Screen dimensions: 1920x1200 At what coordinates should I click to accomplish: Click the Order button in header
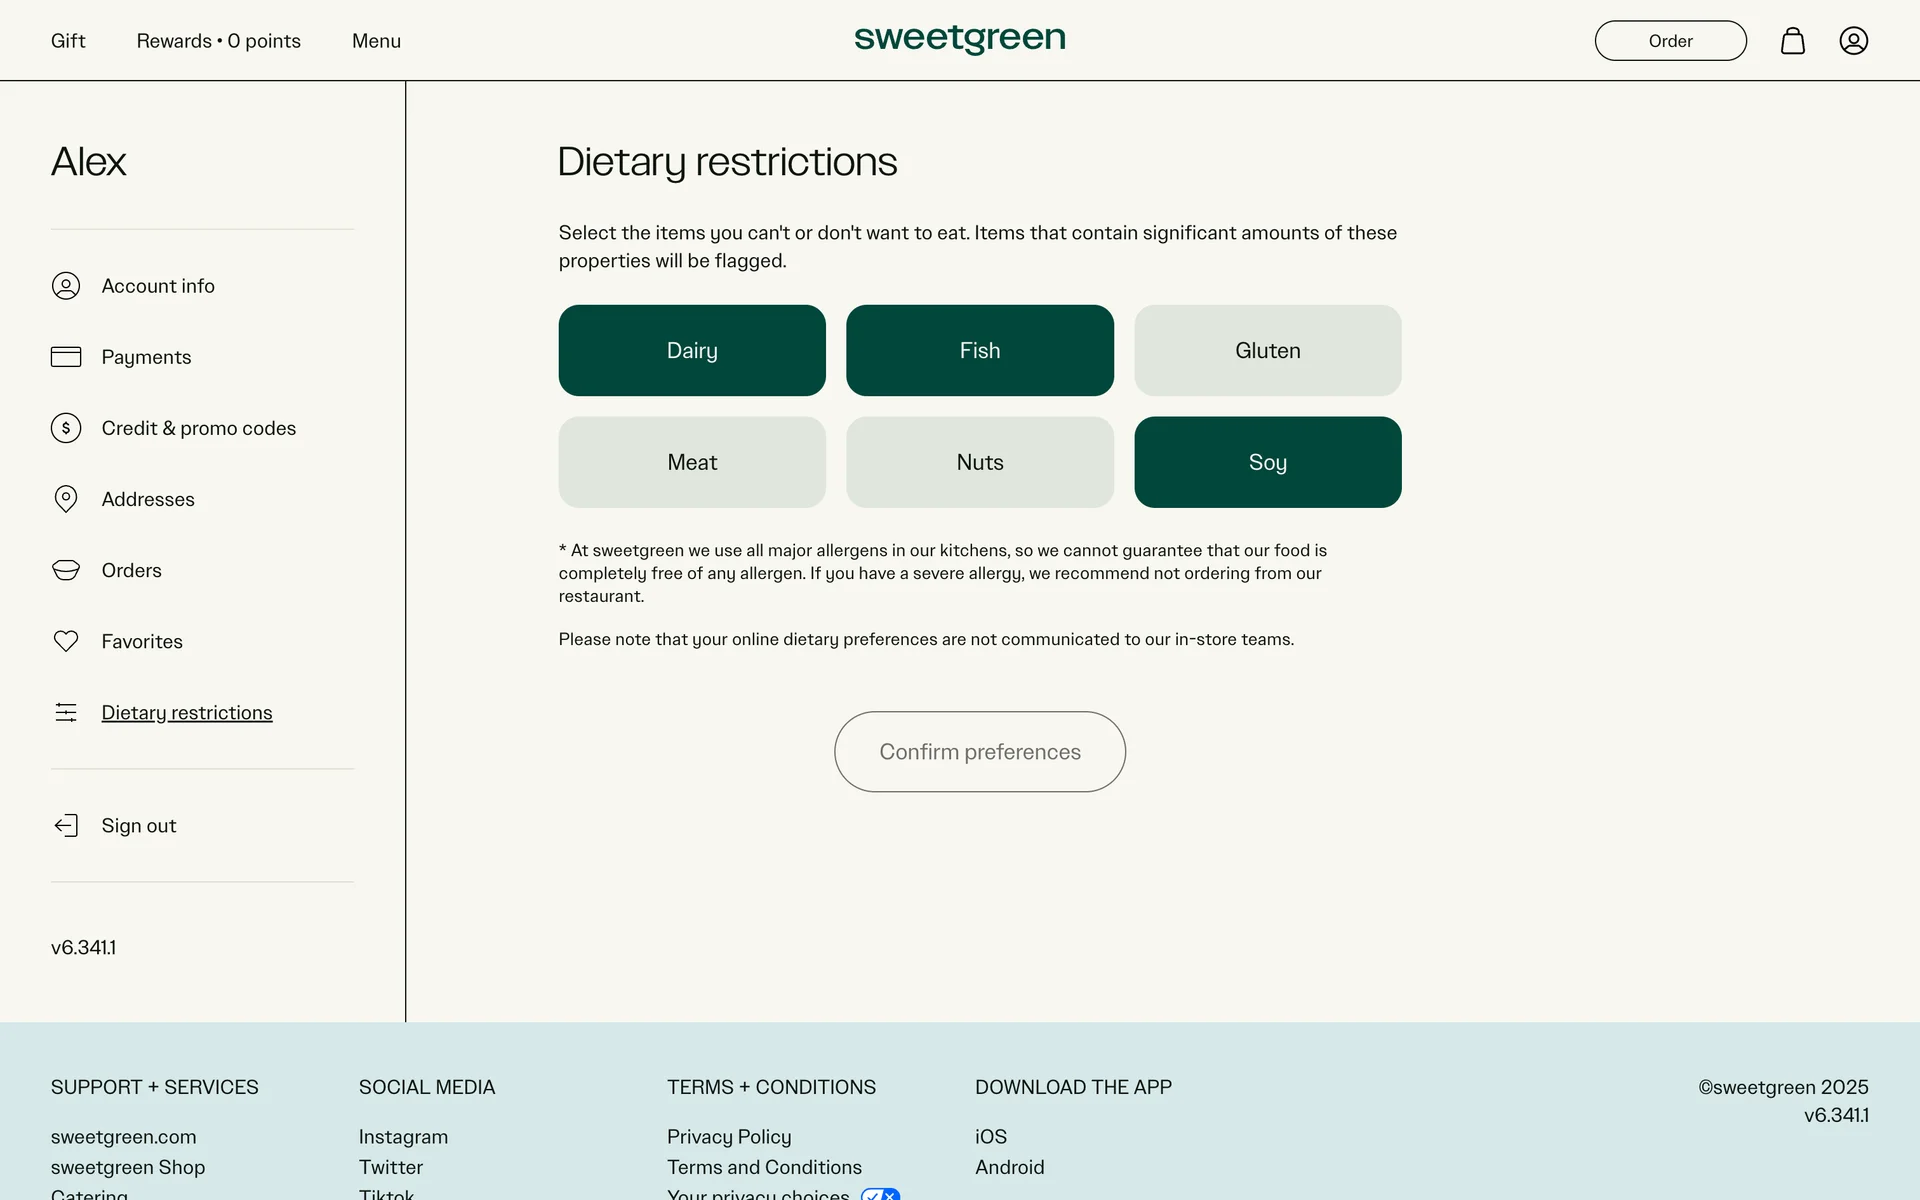[x=1670, y=41]
